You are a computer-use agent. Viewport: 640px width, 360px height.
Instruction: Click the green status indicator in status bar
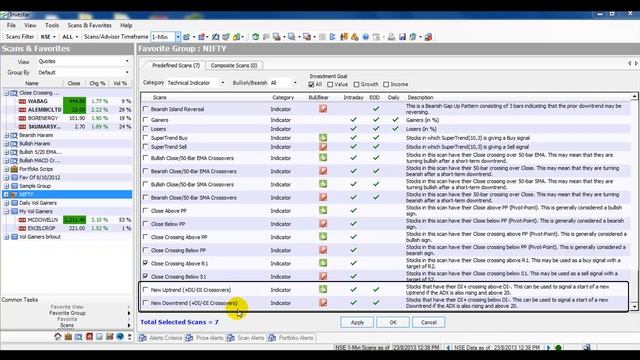pyautogui.click(x=558, y=347)
